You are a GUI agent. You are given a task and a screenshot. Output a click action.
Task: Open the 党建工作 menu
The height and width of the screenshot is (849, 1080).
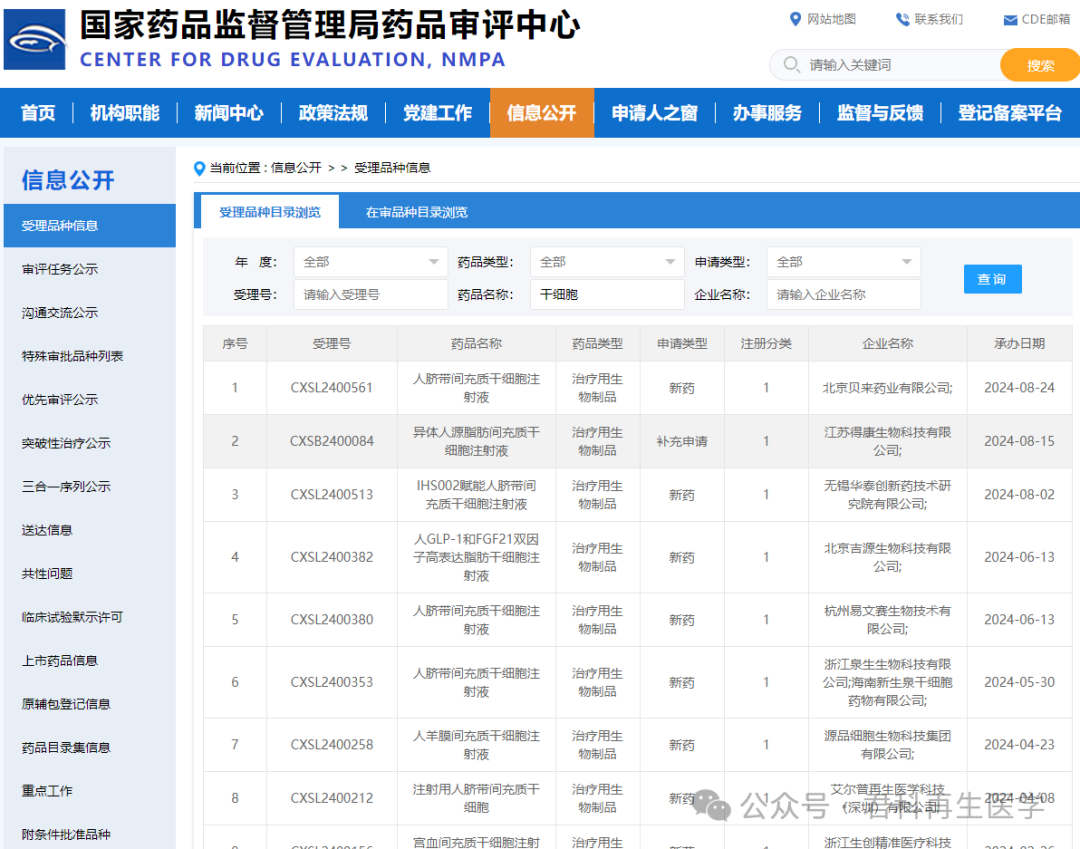tap(437, 113)
